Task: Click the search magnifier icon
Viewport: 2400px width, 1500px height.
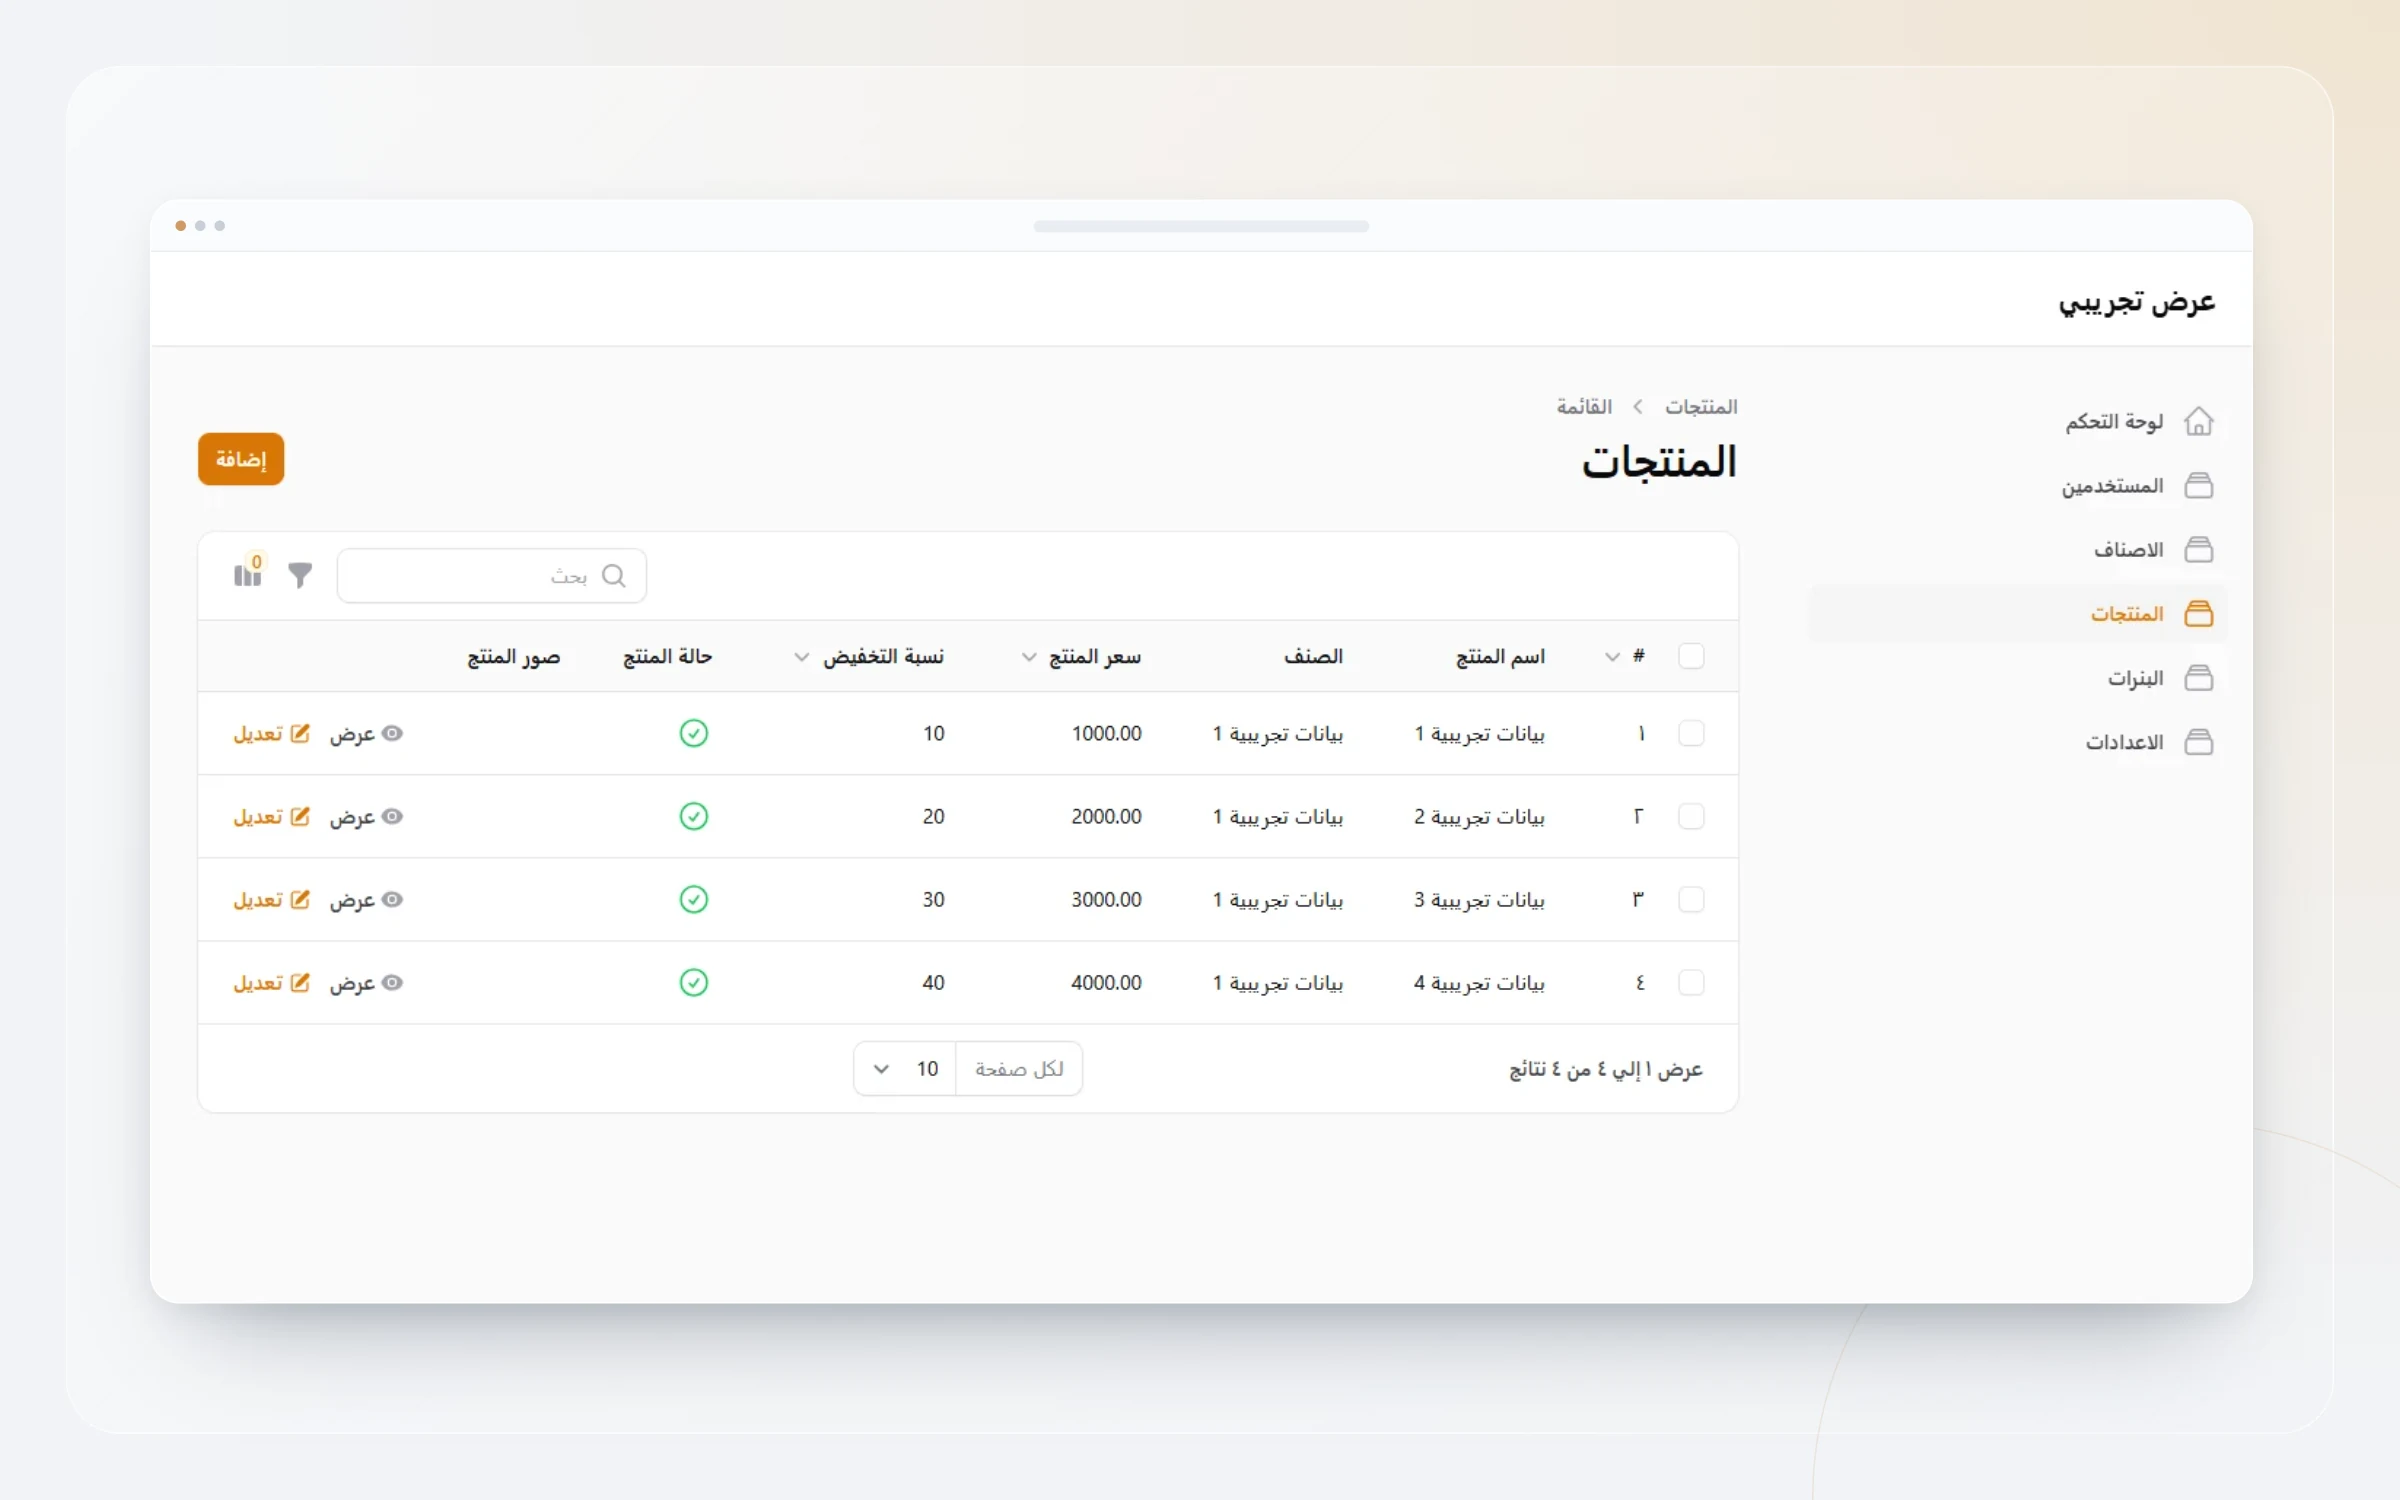Action: click(614, 576)
